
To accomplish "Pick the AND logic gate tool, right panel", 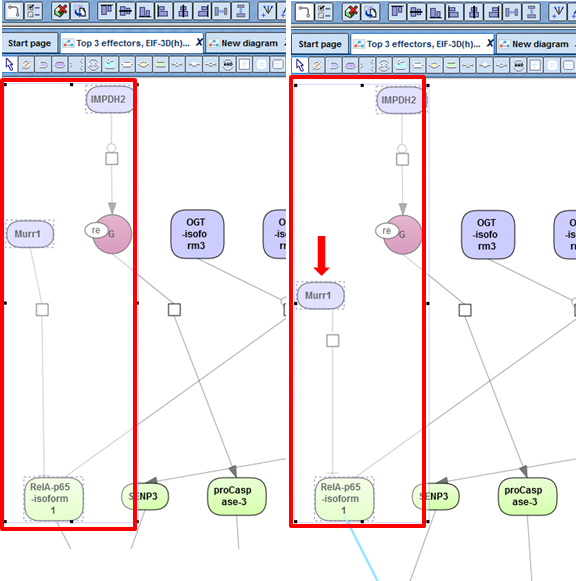I will tap(518, 65).
